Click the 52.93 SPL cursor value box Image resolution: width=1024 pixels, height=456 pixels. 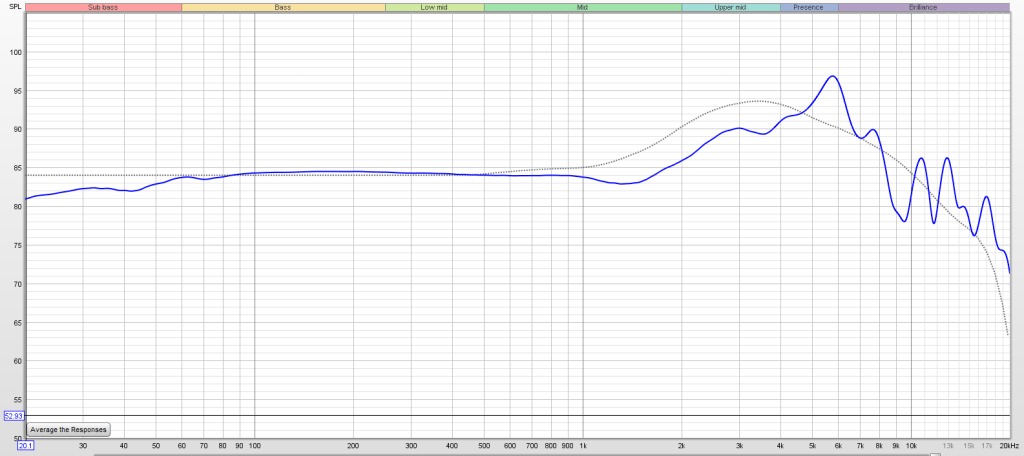[x=13, y=415]
